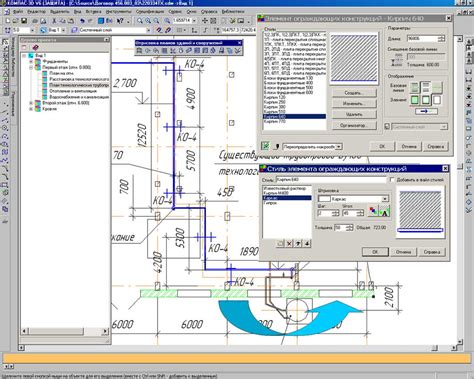Click the New document icon in toolbar

(x=8, y=21)
